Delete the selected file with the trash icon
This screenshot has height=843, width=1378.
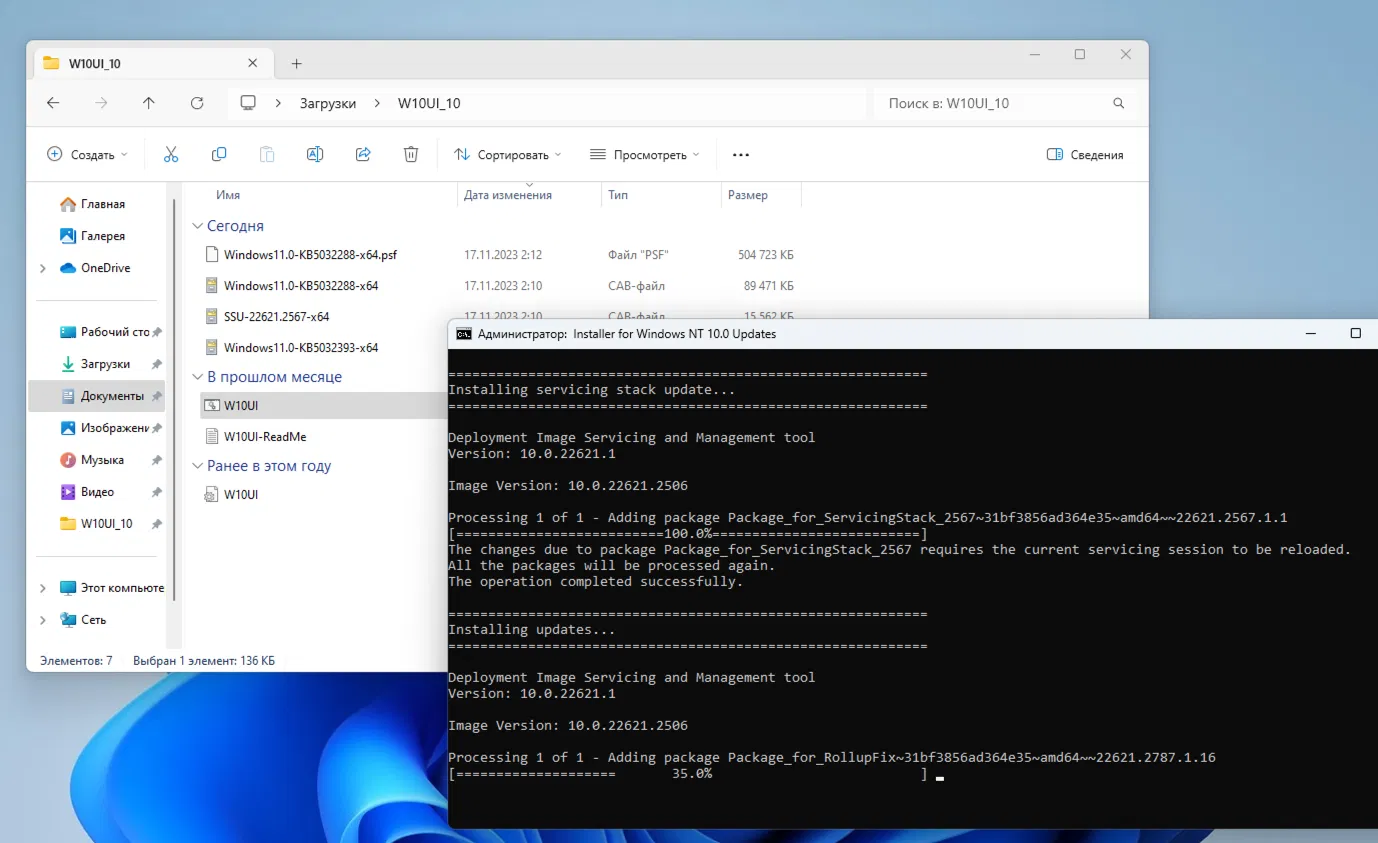point(411,154)
